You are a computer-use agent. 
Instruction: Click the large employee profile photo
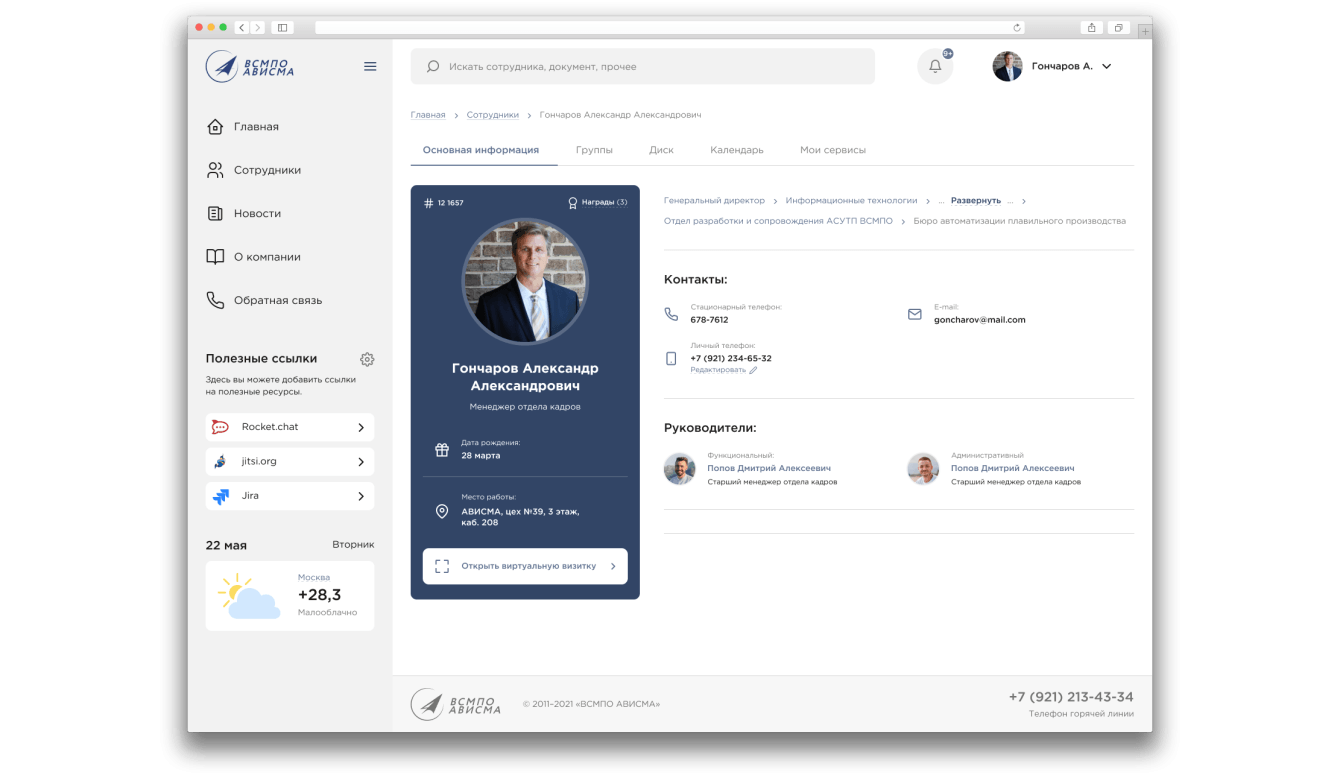click(x=525, y=281)
